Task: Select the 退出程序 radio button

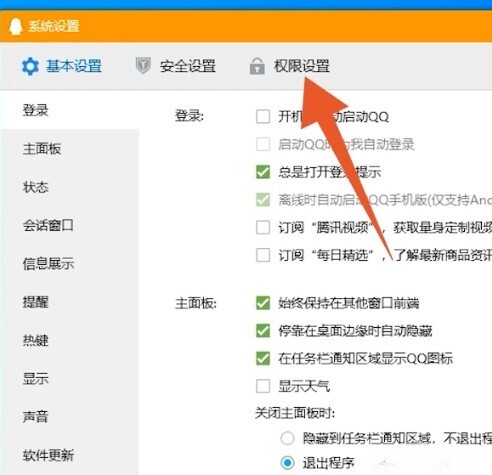Action: 287,463
